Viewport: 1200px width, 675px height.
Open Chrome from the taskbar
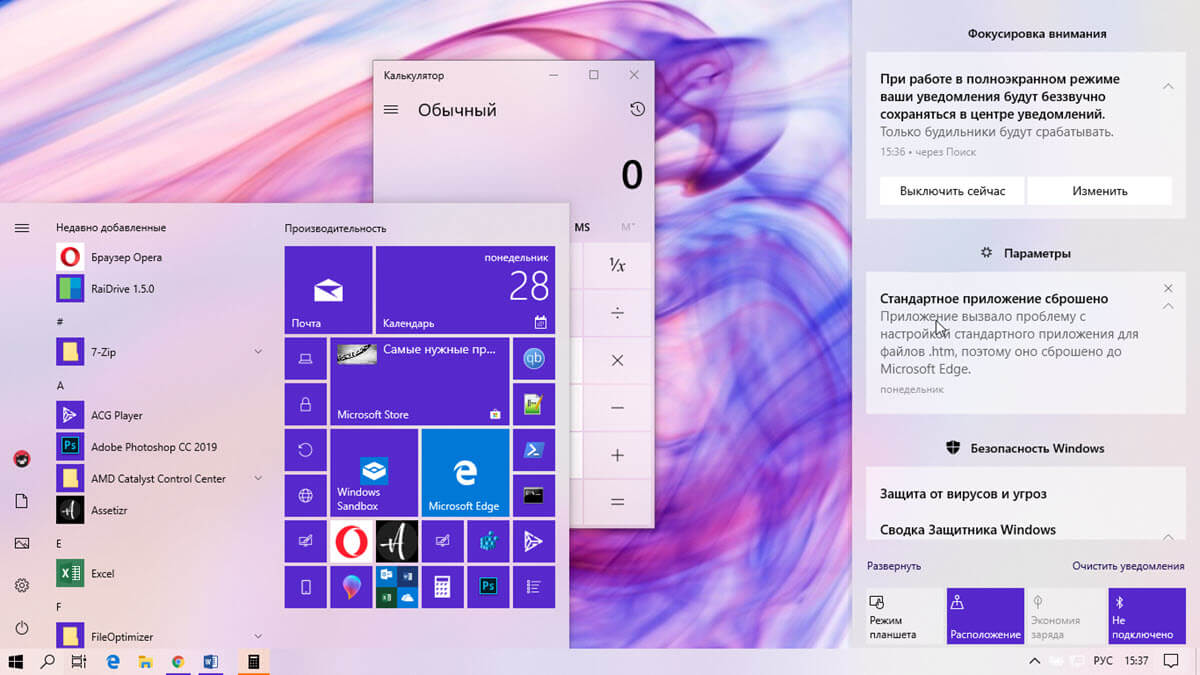(177, 661)
